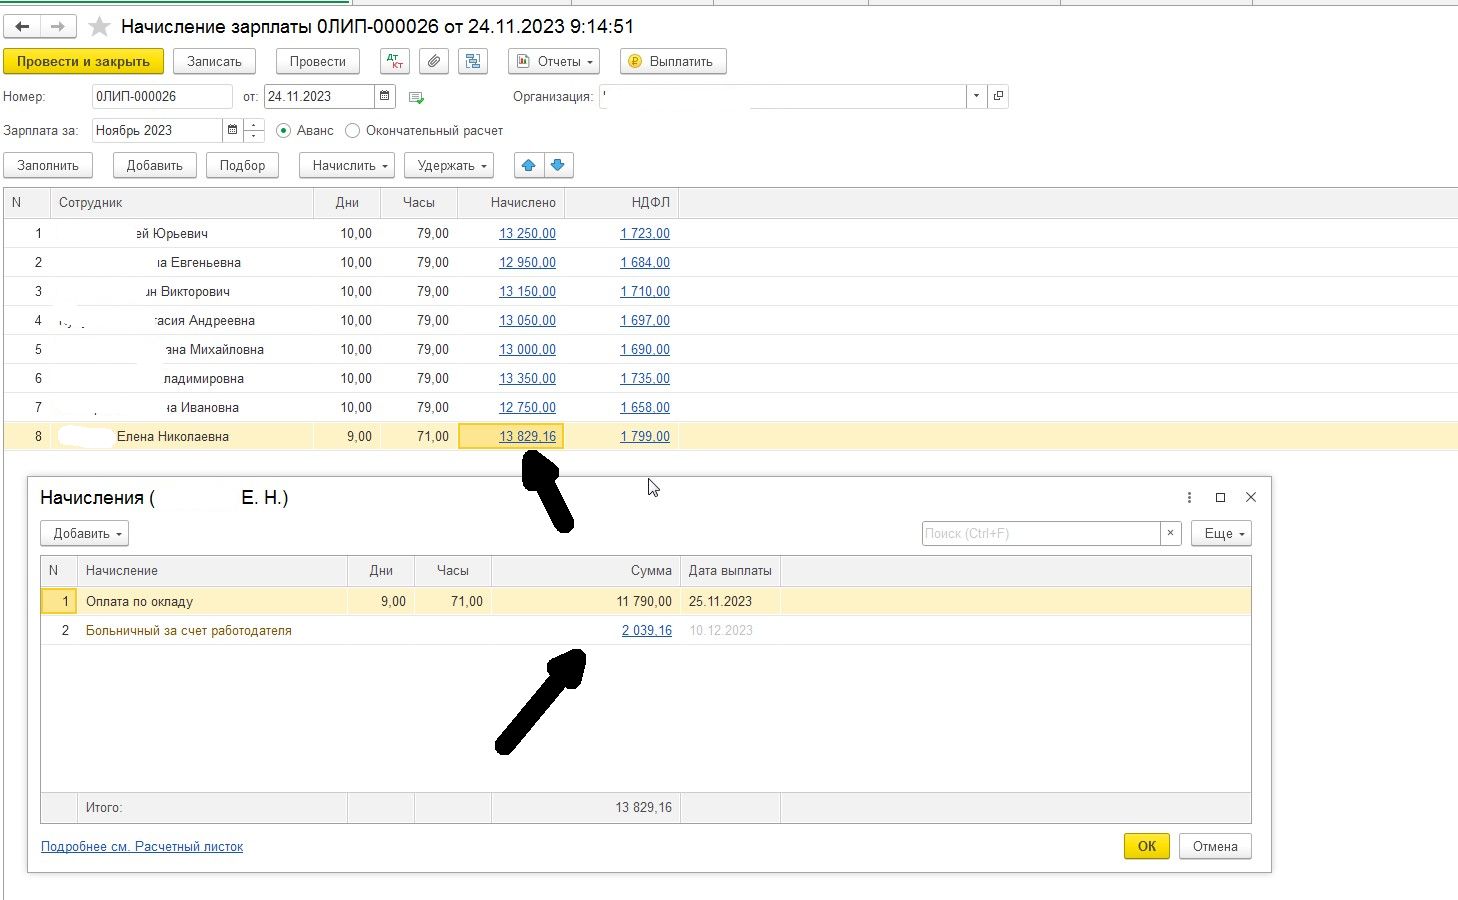The height and width of the screenshot is (900, 1458).
Task: Expand the Начислить dropdown
Action: click(347, 165)
